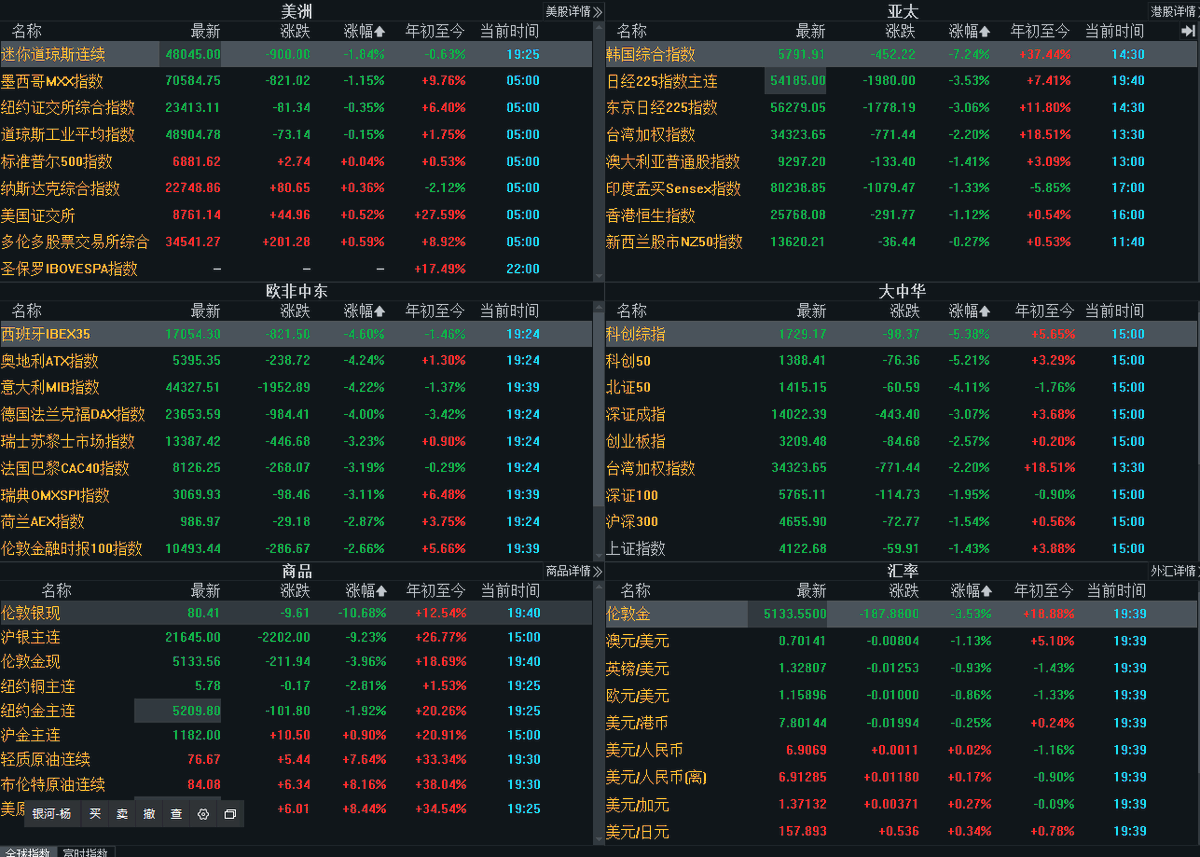Select 北证50 row
The width and height of the screenshot is (1200, 857).
[x=901, y=387]
